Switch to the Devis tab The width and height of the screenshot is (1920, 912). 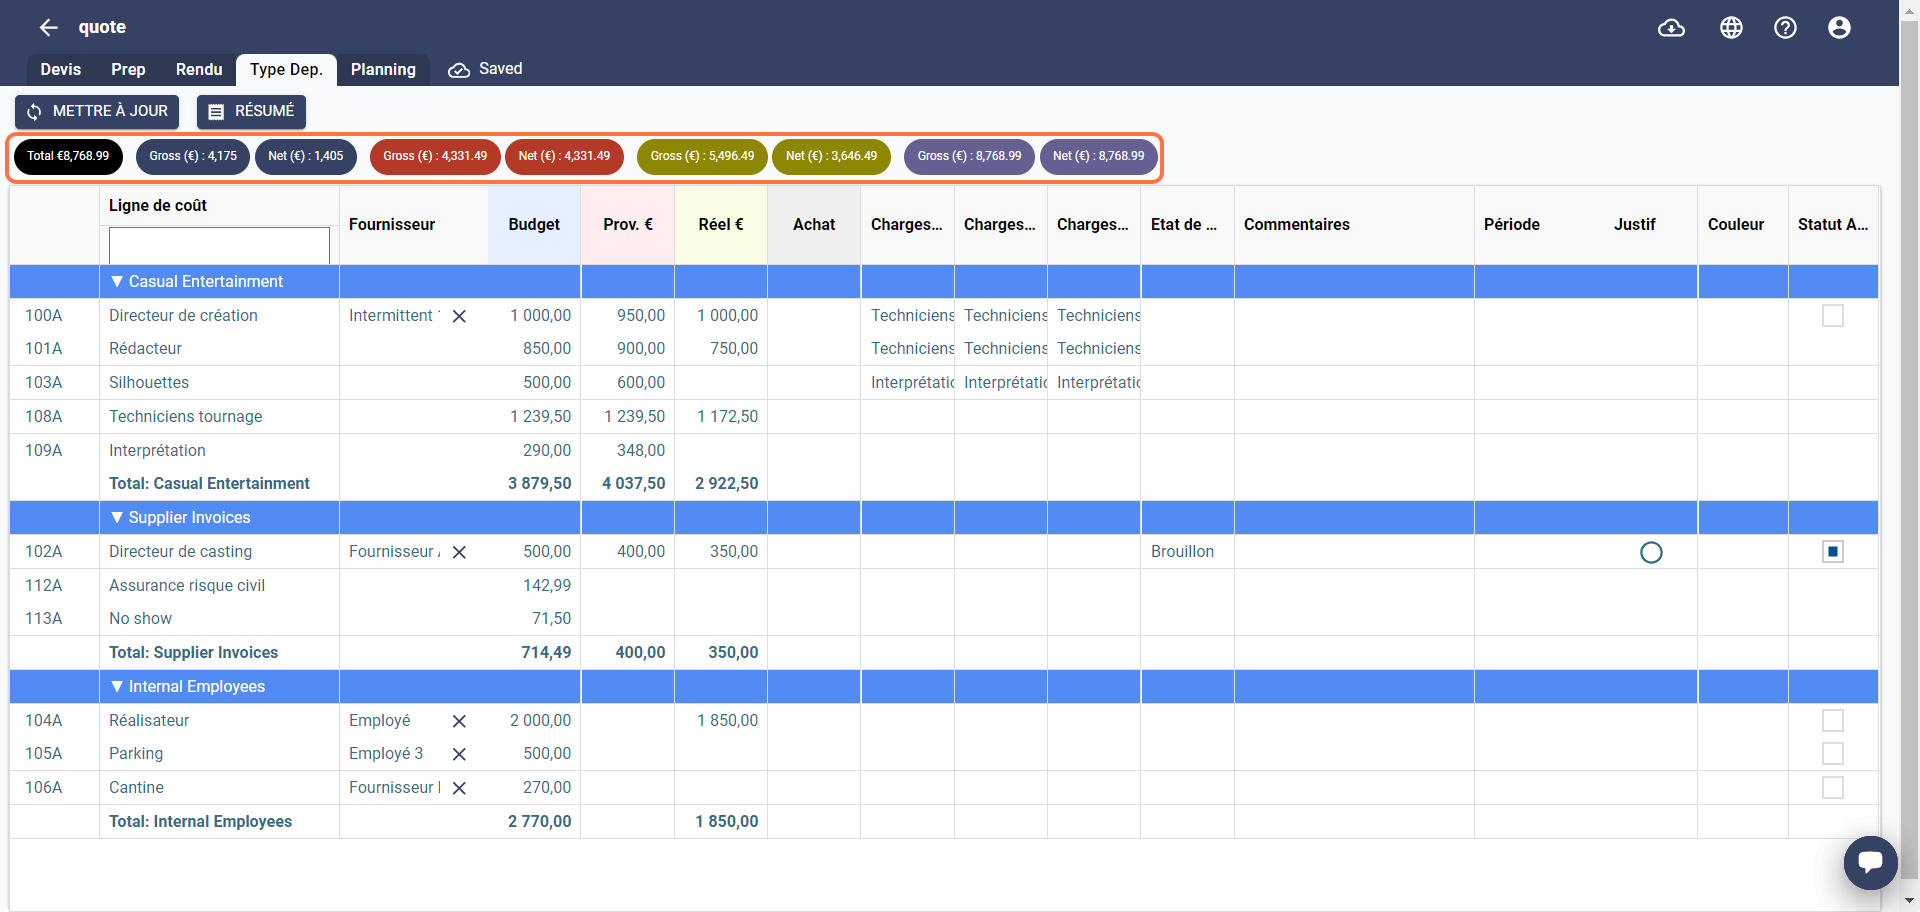61,70
